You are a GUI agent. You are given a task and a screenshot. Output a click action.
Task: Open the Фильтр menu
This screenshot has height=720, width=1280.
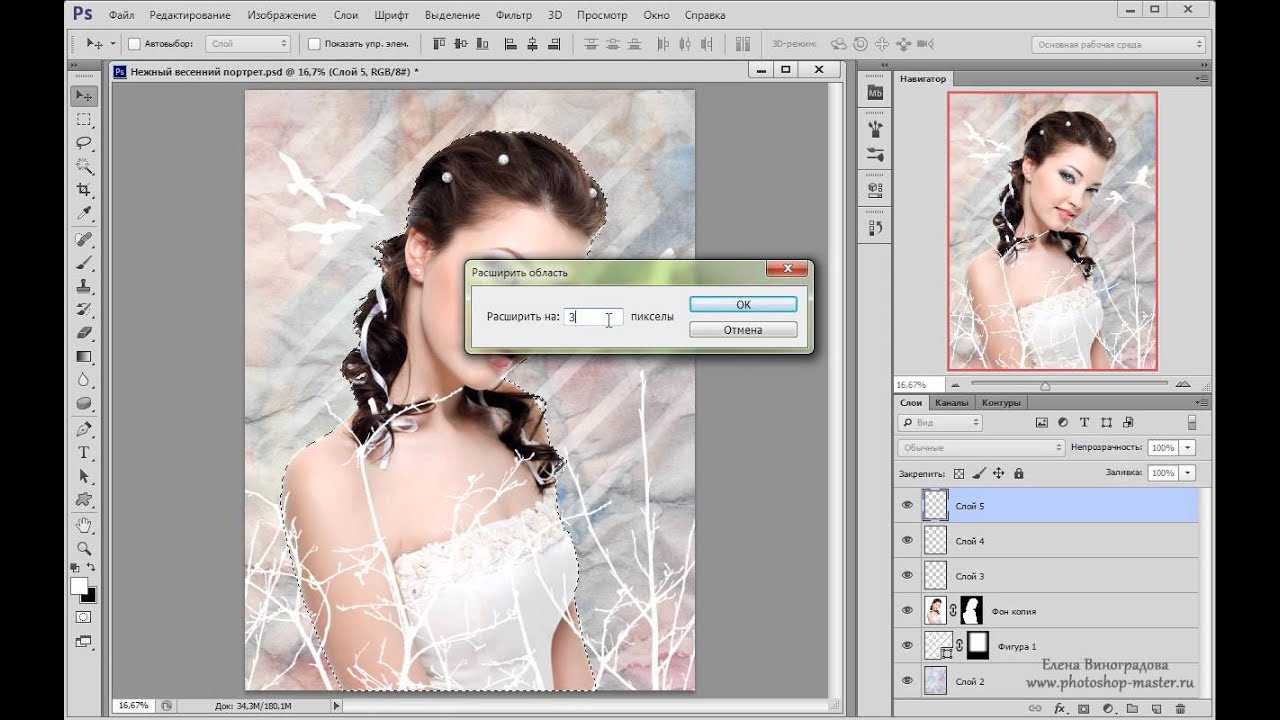tap(514, 15)
